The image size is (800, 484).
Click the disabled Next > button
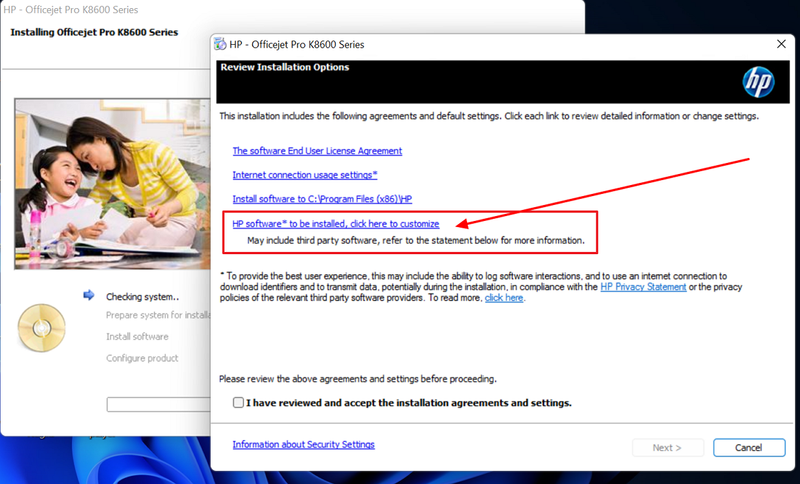[x=668, y=448]
